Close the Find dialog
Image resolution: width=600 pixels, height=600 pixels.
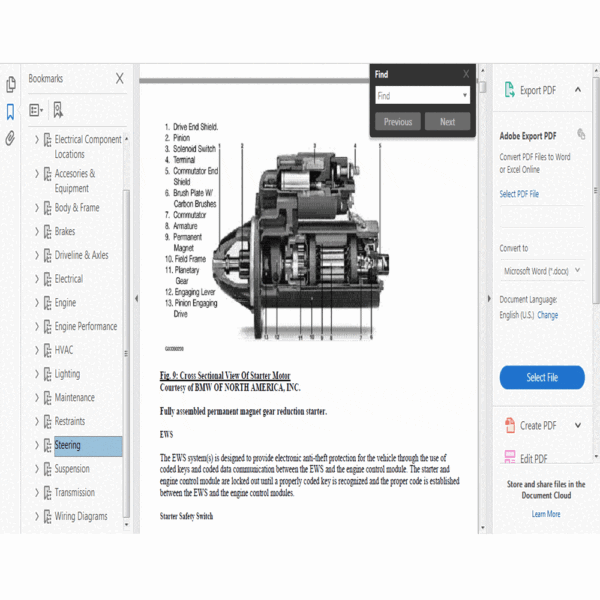[x=466, y=74]
